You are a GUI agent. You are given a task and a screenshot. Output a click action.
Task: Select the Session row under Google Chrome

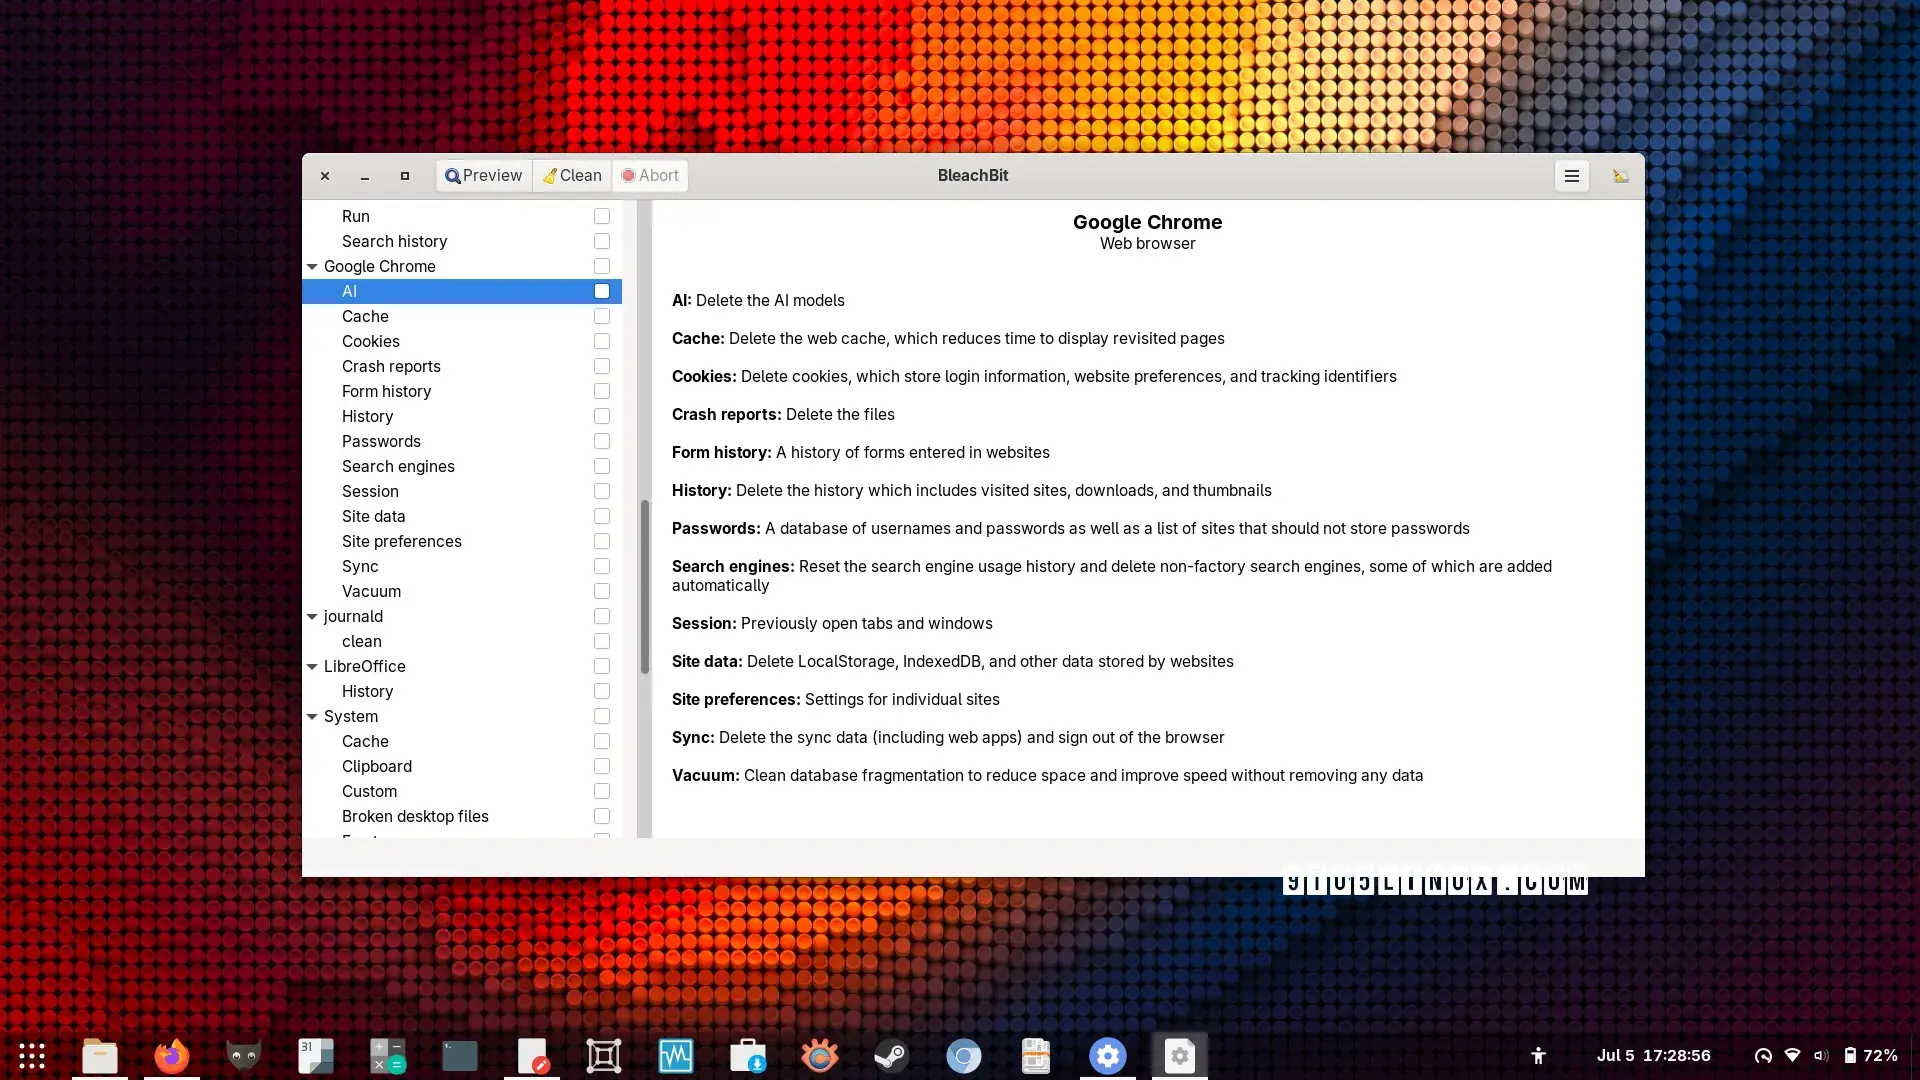(462, 492)
